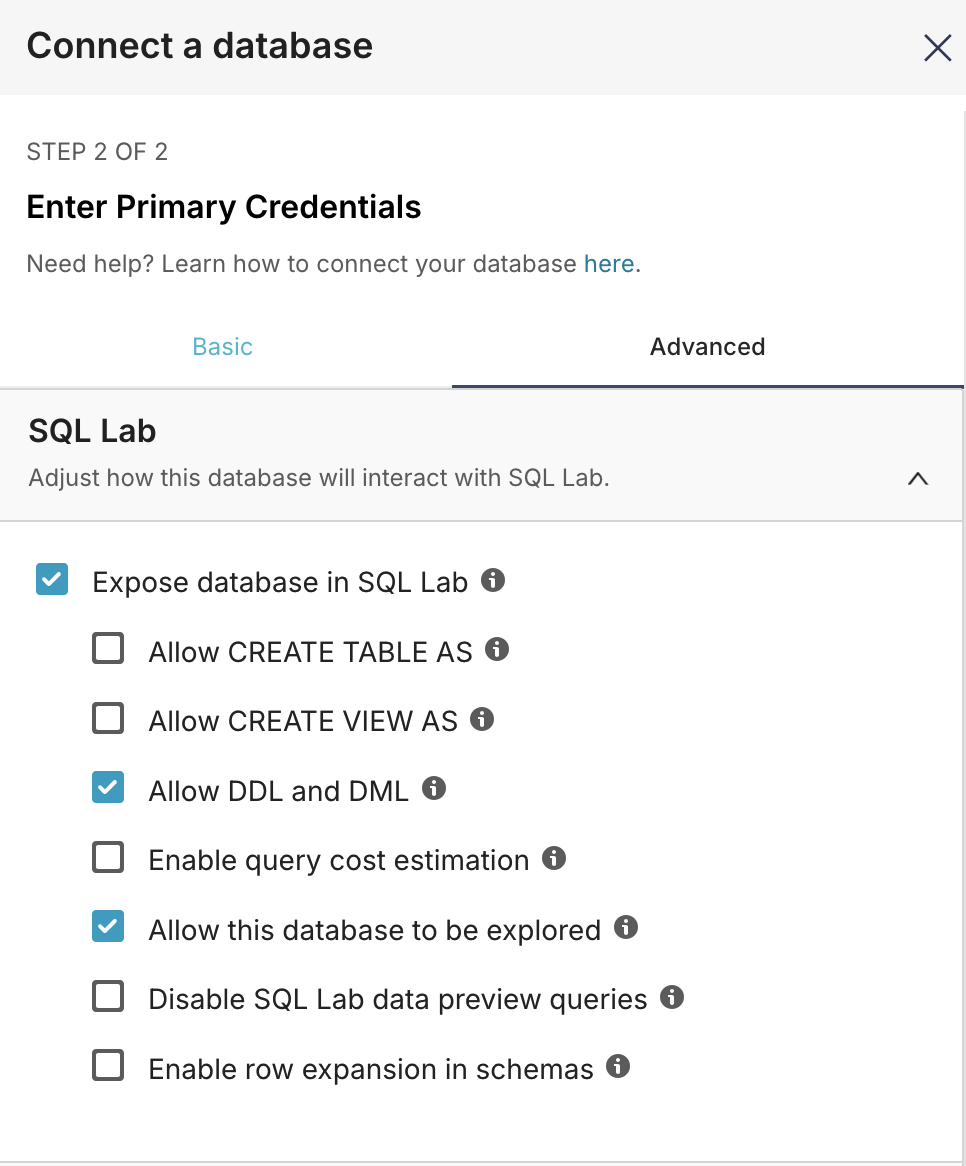Click info icon beside Allow DDL and DML
The image size is (966, 1166).
point(434,788)
